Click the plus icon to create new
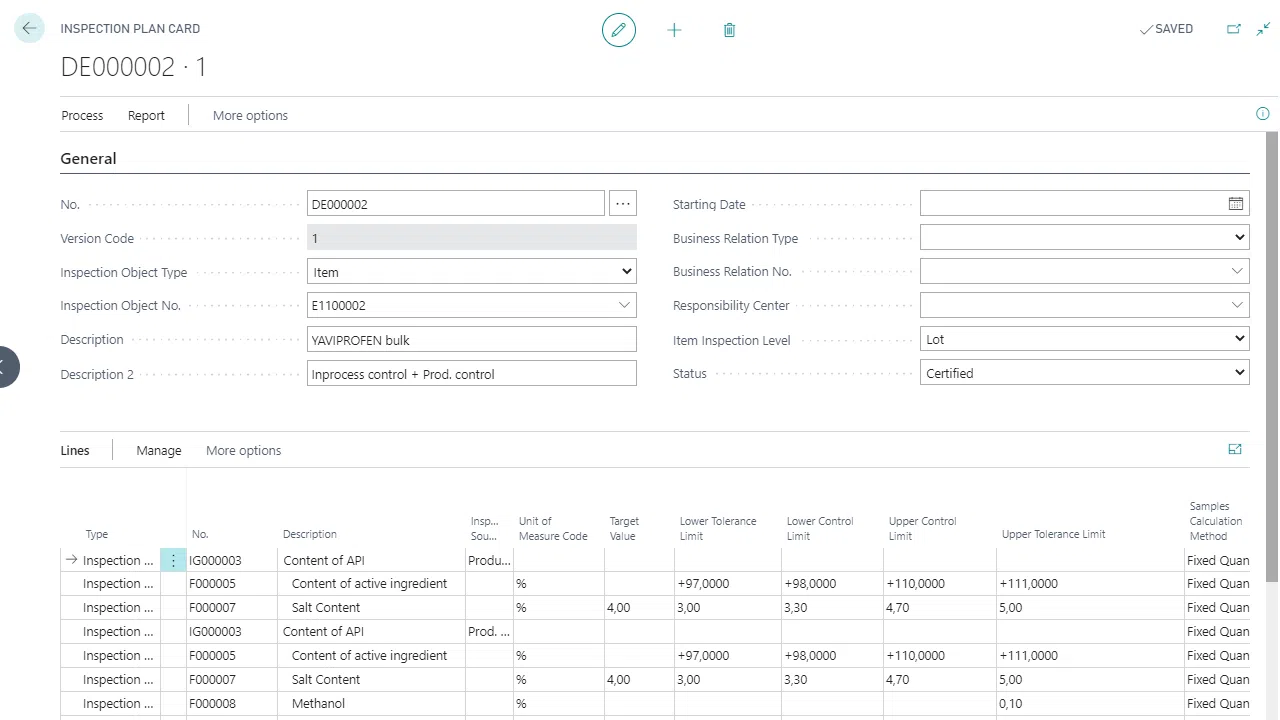The height and width of the screenshot is (720, 1280). tap(674, 30)
